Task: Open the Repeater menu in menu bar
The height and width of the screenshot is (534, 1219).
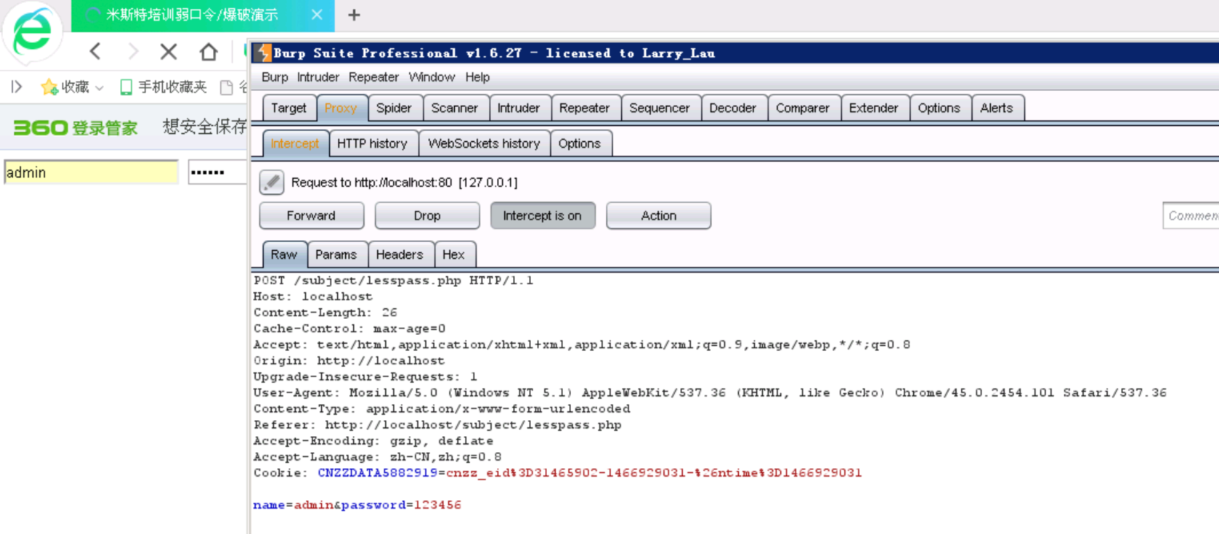Action: point(375,77)
